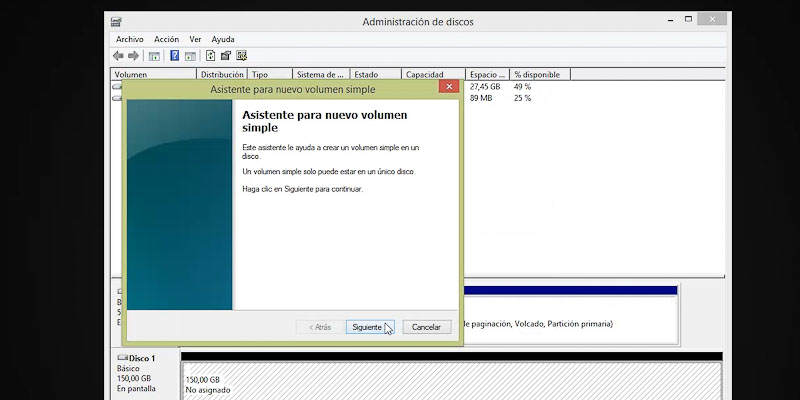Screen dimensions: 800x400
Task: Sort by the Espacio... column header
Action: pos(488,74)
